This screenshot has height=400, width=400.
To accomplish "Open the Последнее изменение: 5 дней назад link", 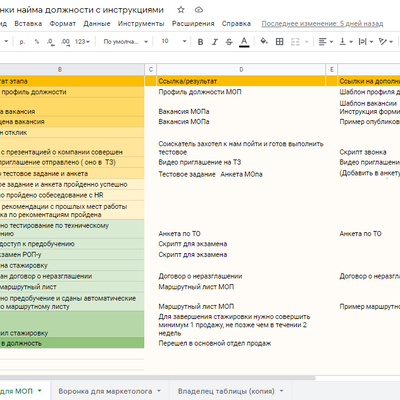I will point(322,24).
